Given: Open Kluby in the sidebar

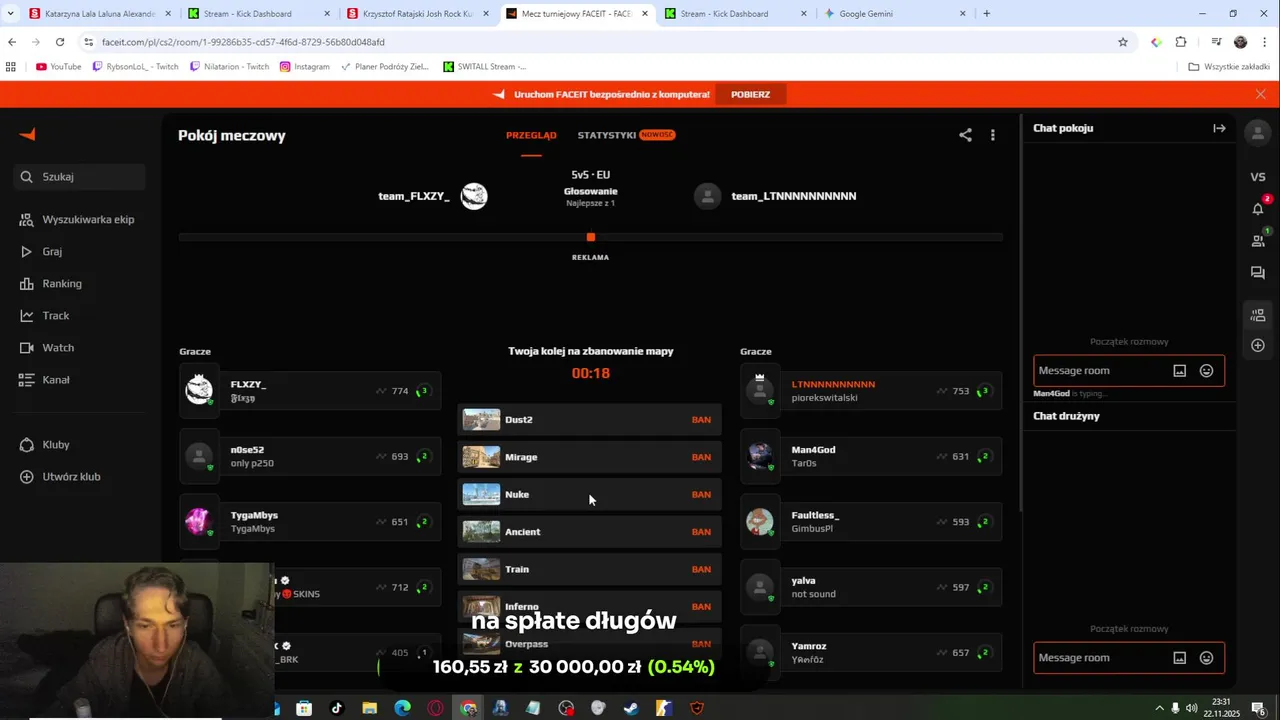Looking at the screenshot, I should tap(45, 445).
